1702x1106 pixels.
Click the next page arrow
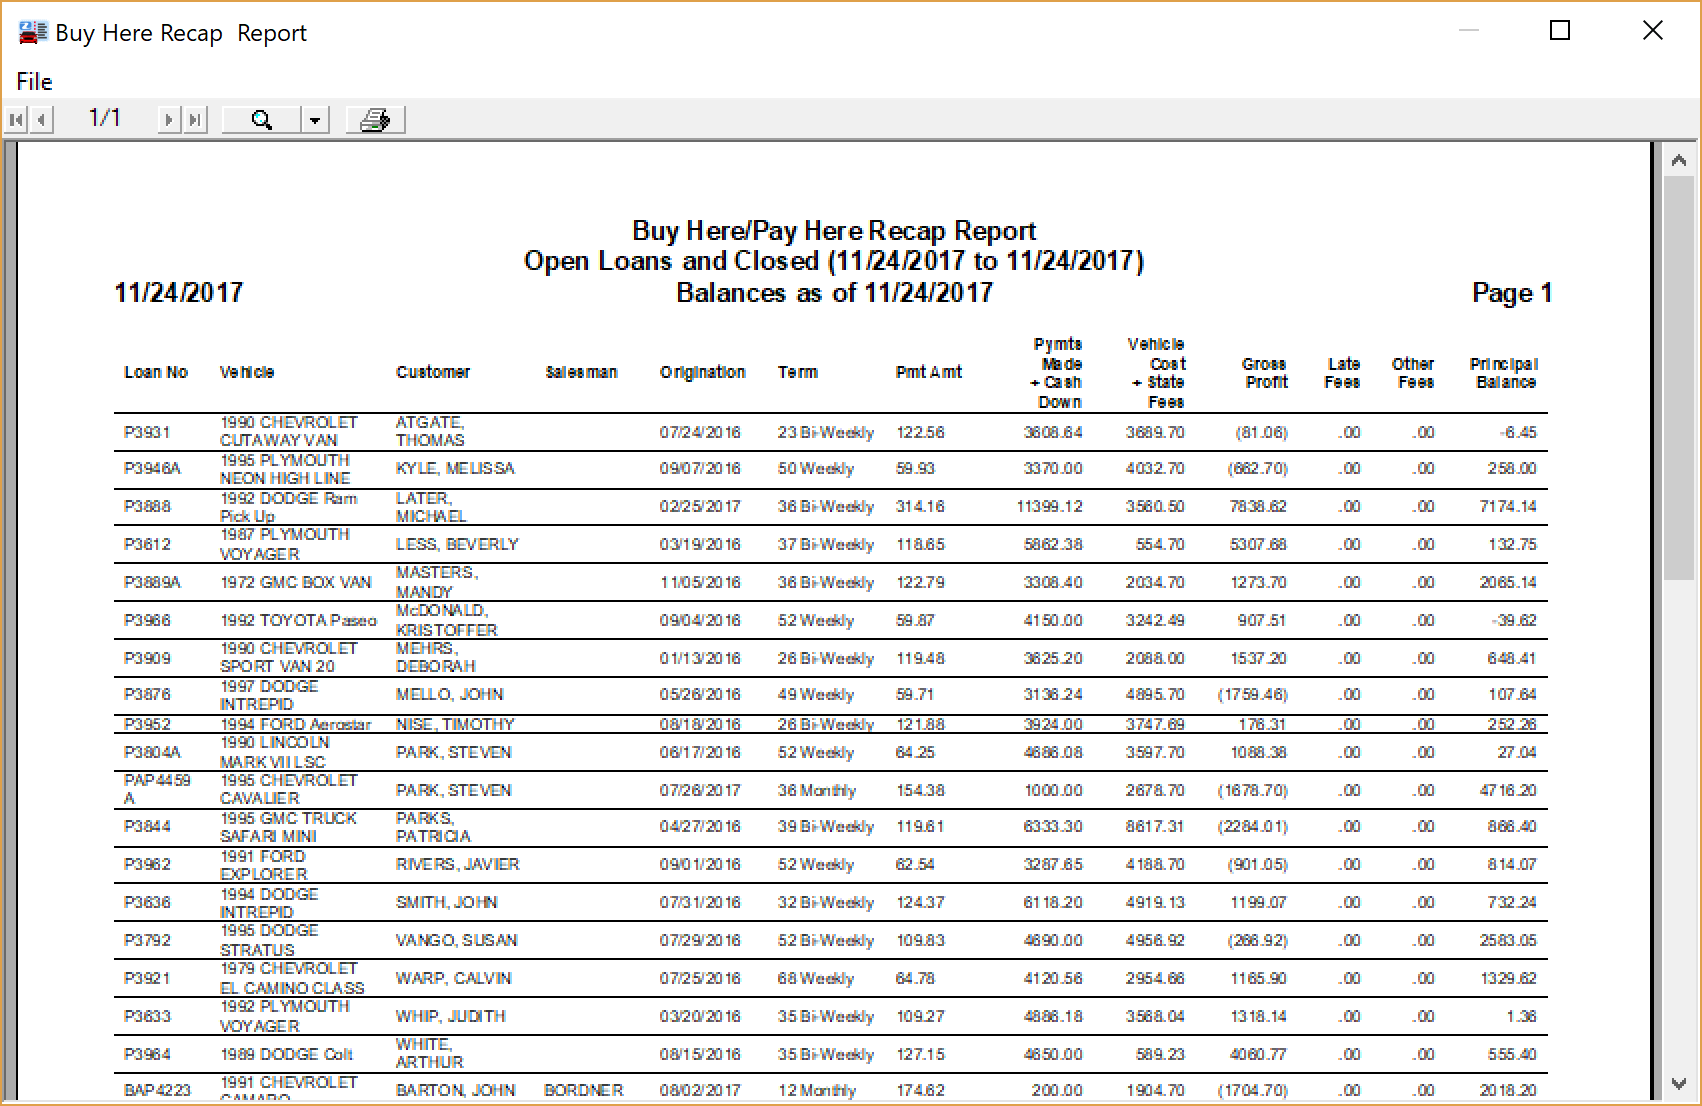point(169,120)
